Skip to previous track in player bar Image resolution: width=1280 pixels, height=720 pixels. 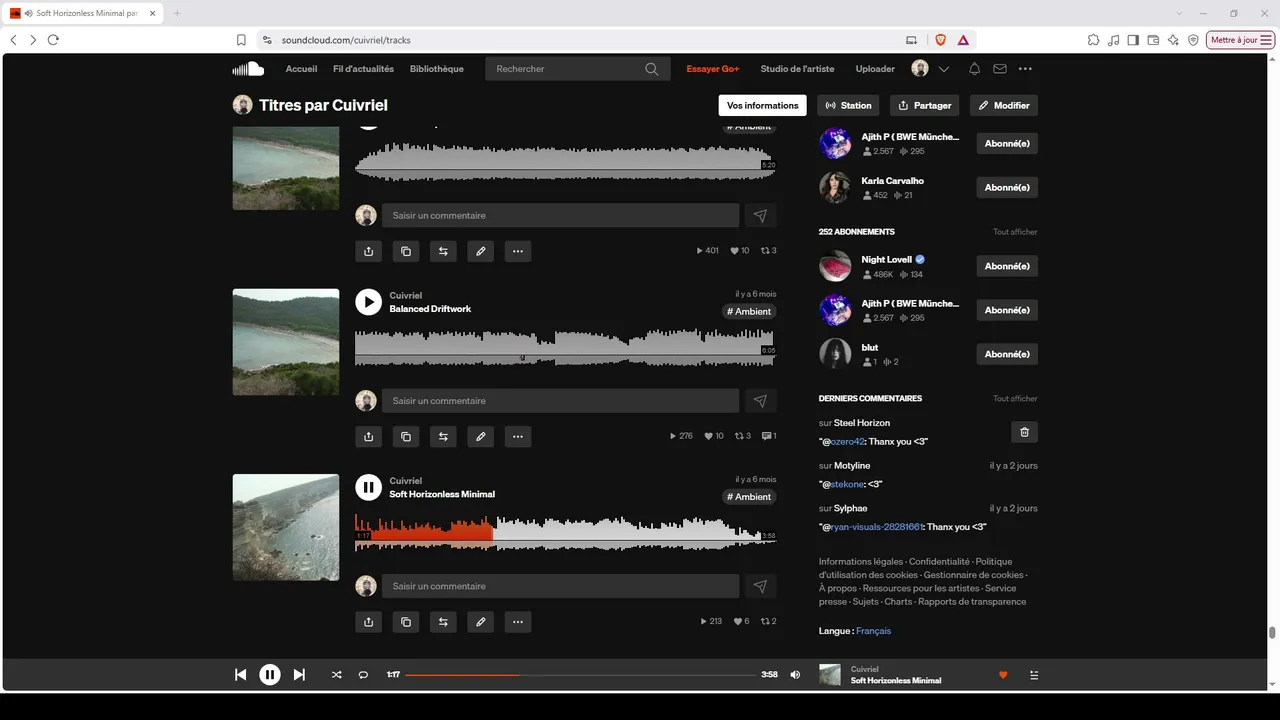tap(240, 675)
